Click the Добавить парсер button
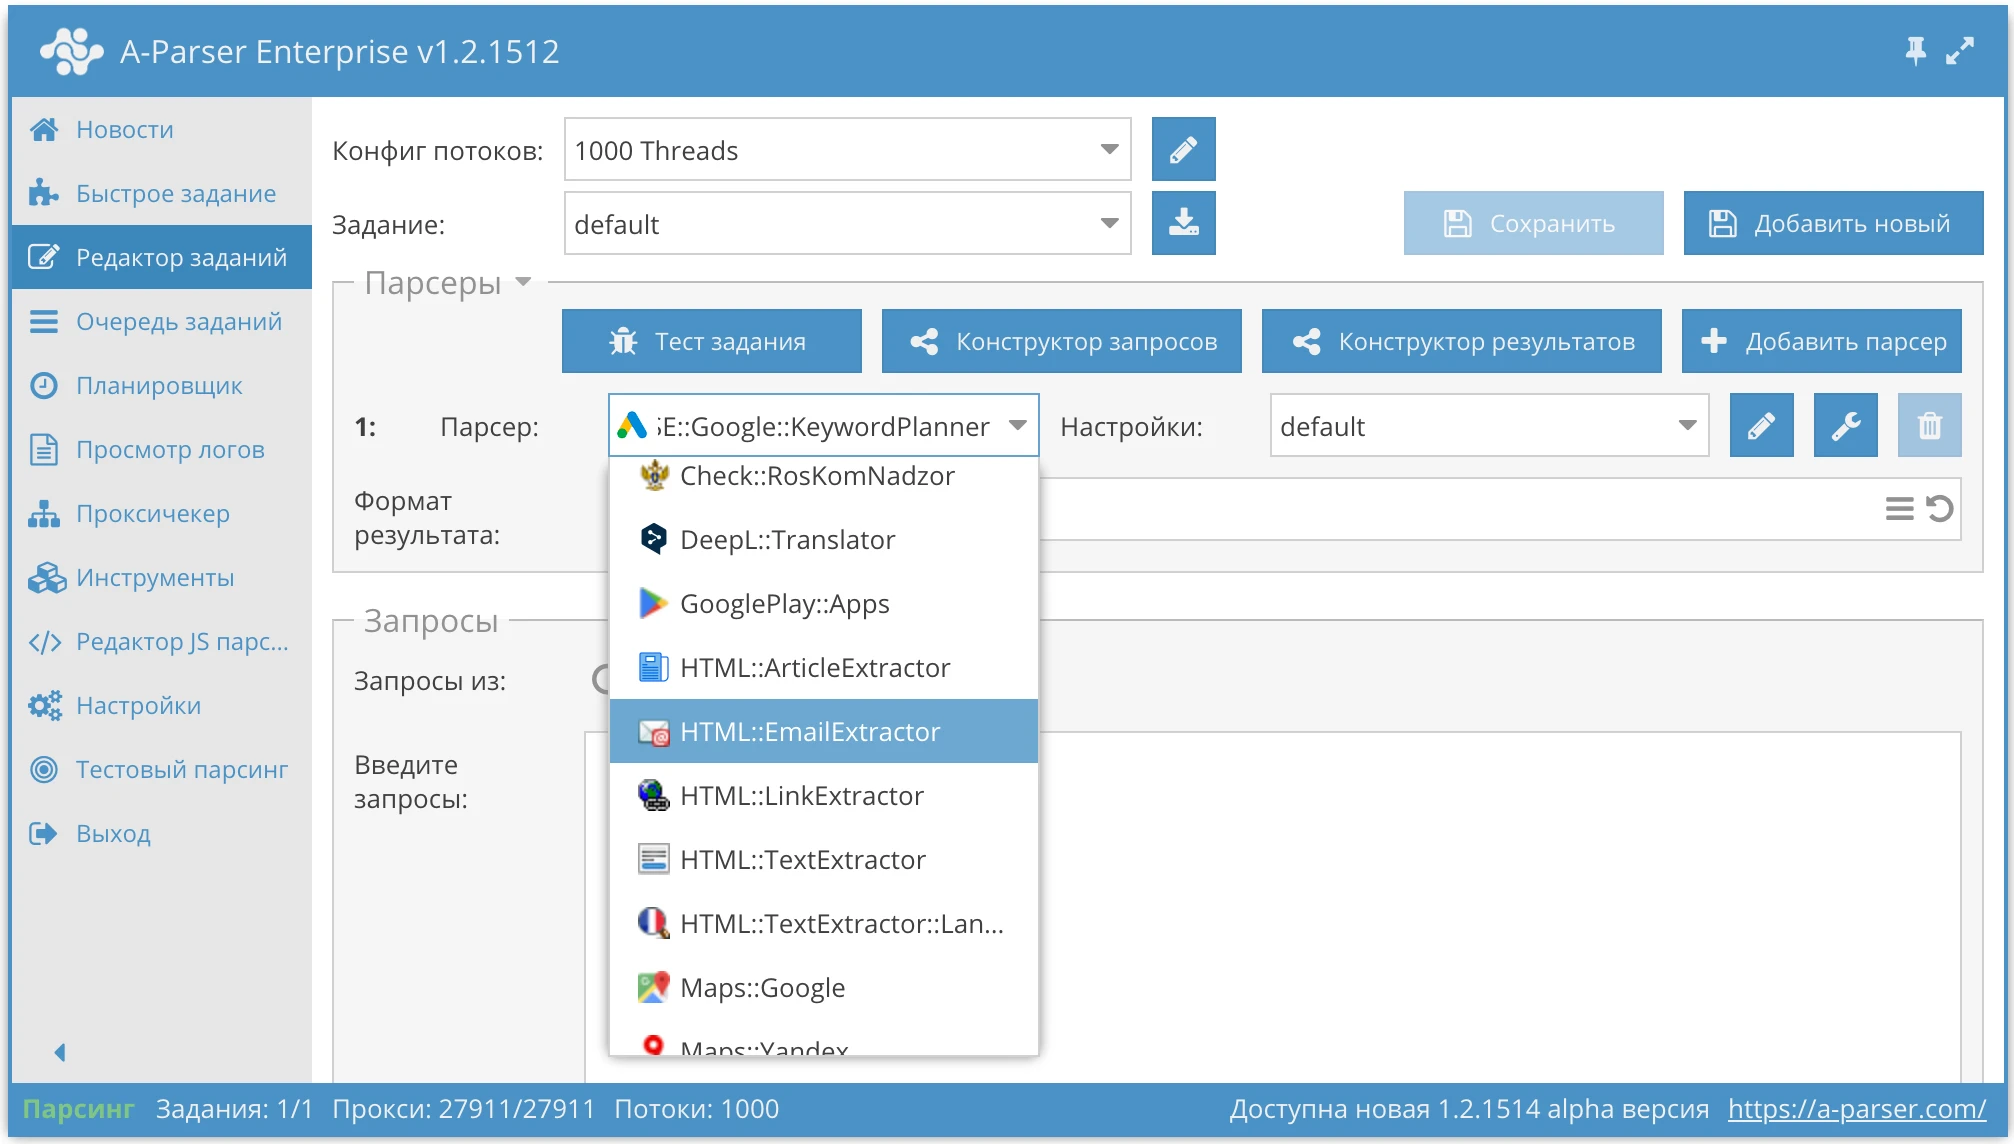This screenshot has height=1144, width=2014. pos(1821,341)
